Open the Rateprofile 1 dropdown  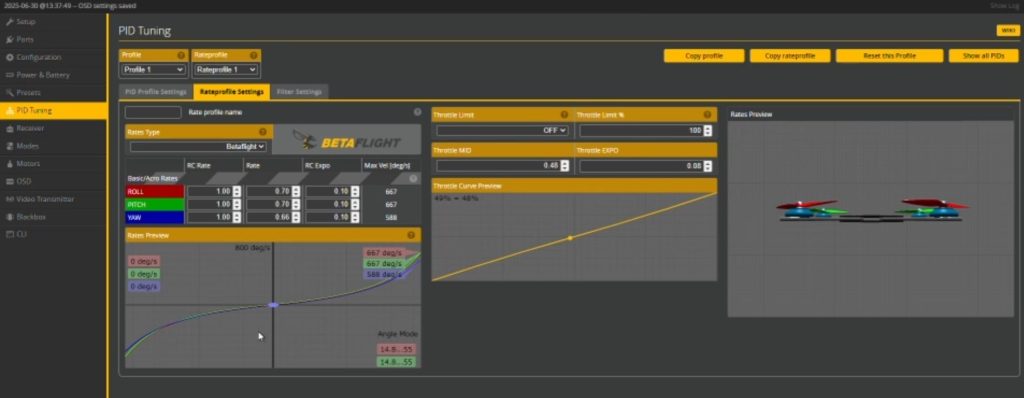pos(226,69)
